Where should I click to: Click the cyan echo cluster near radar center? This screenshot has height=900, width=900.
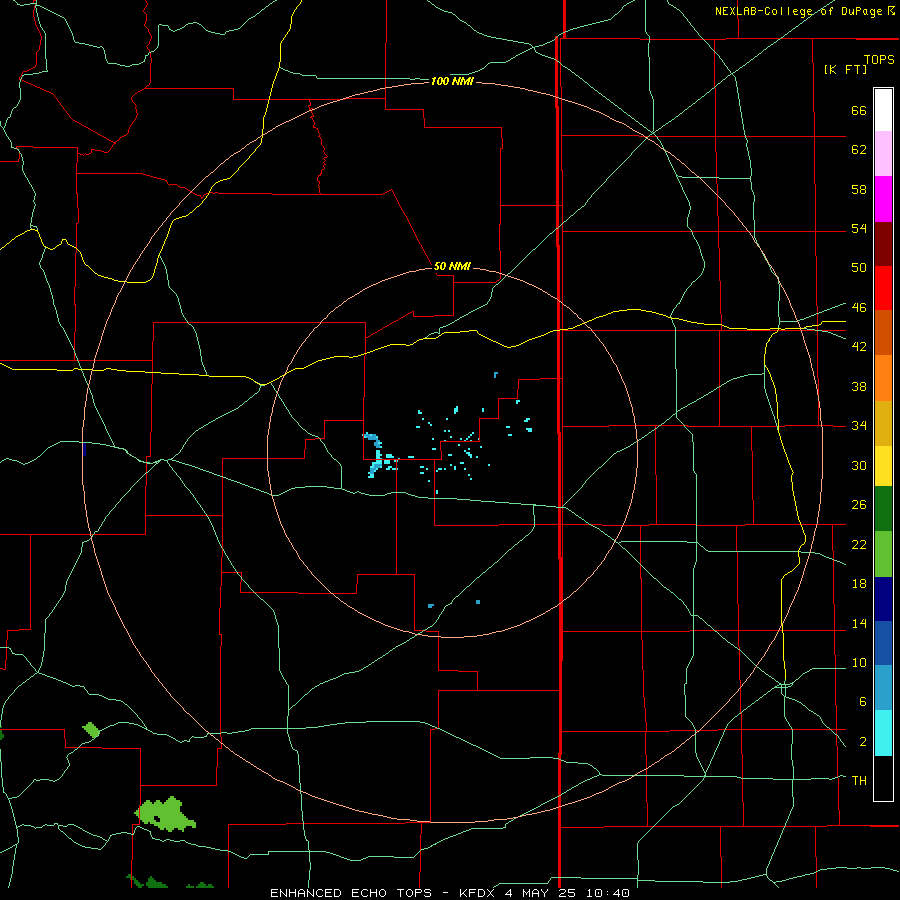376,456
